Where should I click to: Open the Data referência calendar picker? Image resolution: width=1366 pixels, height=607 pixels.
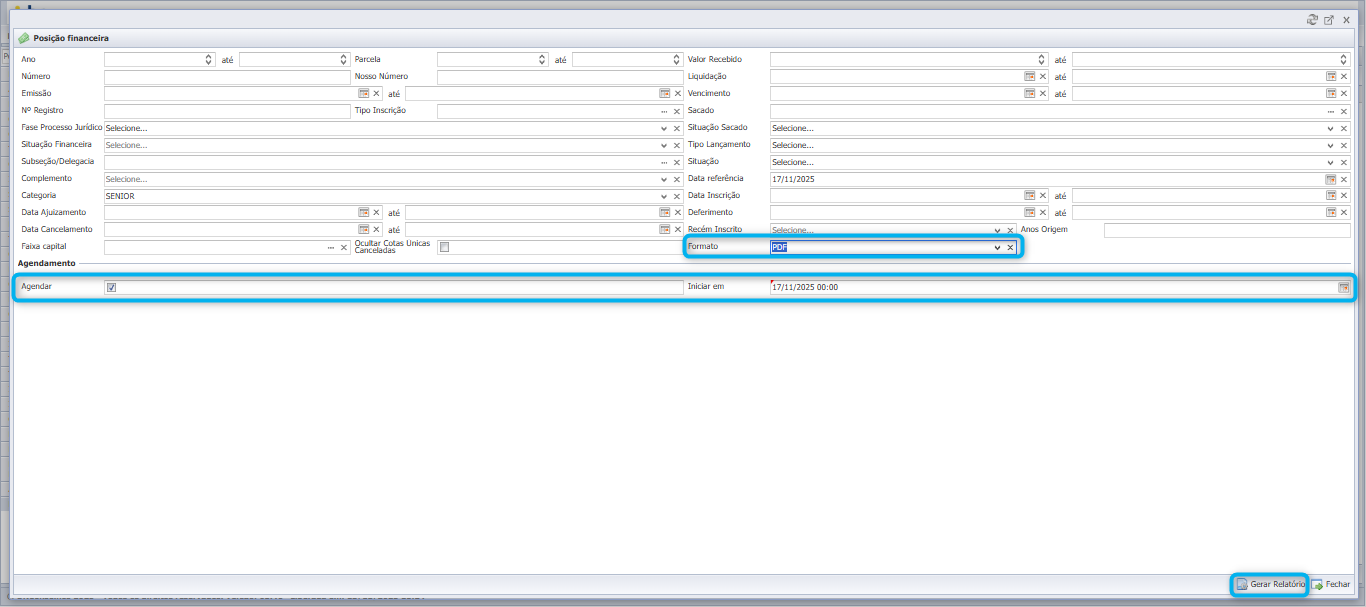point(1331,179)
